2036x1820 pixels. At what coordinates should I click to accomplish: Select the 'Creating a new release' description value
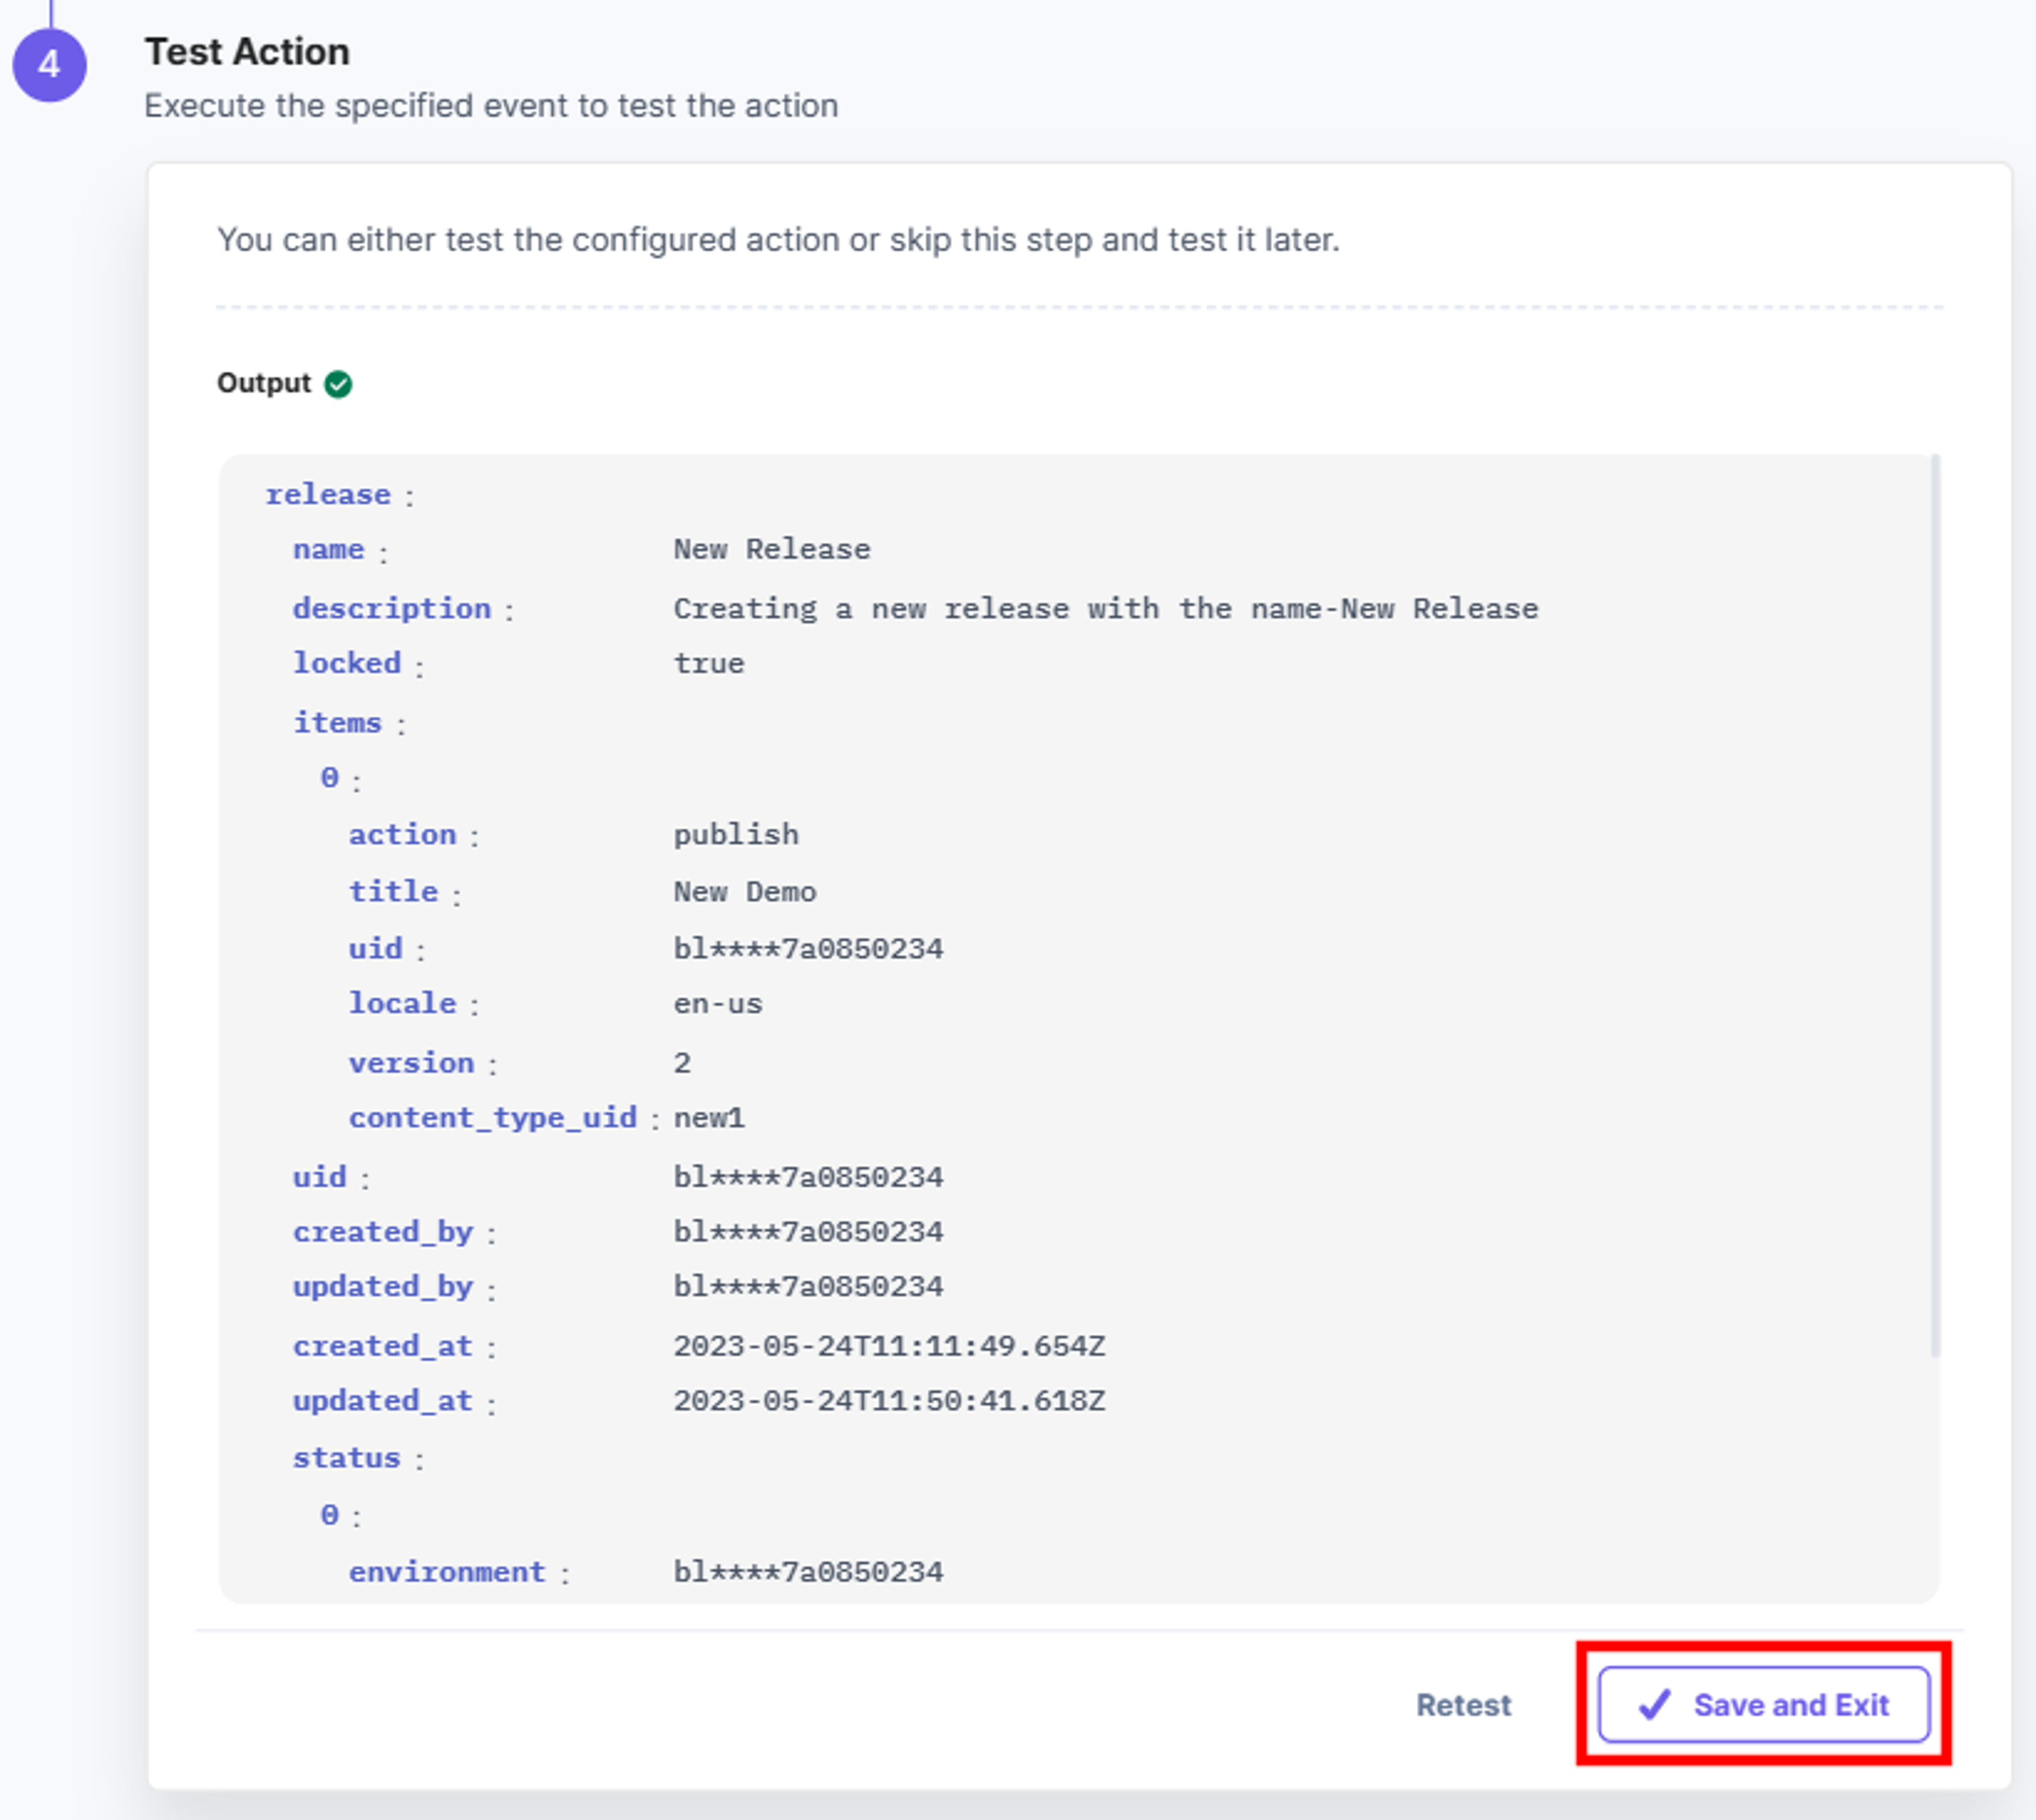[1105, 608]
